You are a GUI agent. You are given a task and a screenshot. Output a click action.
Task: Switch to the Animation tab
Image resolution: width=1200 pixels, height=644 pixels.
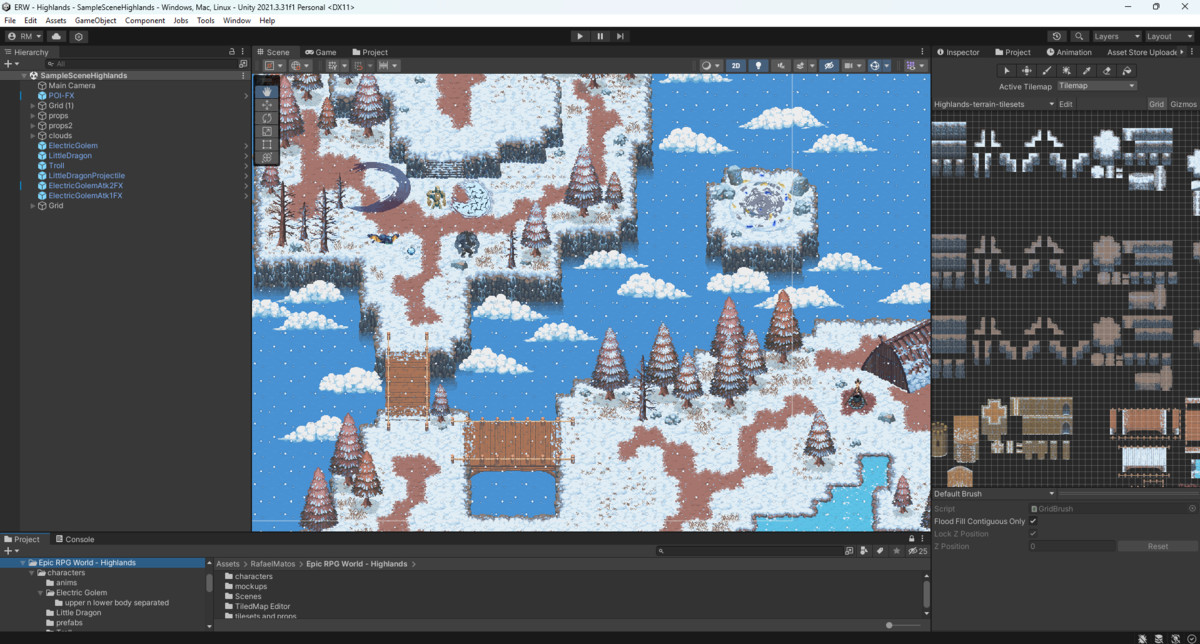(1069, 52)
